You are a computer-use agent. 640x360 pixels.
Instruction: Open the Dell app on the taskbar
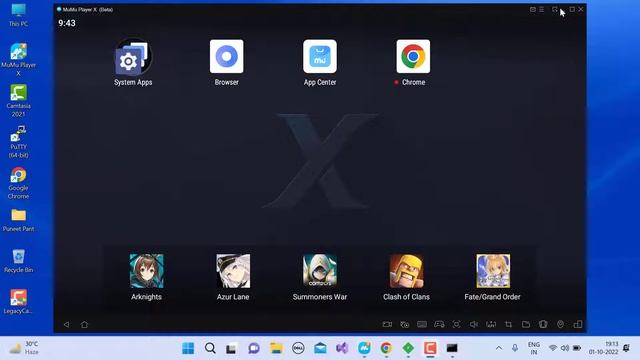(298, 348)
